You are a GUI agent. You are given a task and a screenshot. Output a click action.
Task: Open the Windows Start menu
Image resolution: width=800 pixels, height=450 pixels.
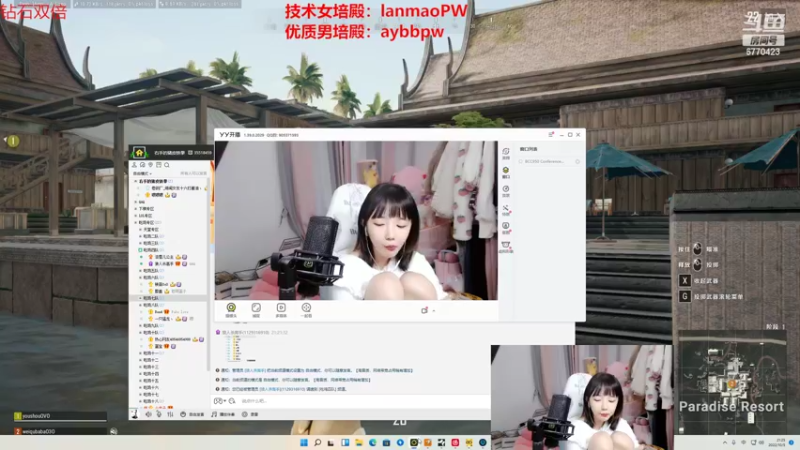[304, 442]
